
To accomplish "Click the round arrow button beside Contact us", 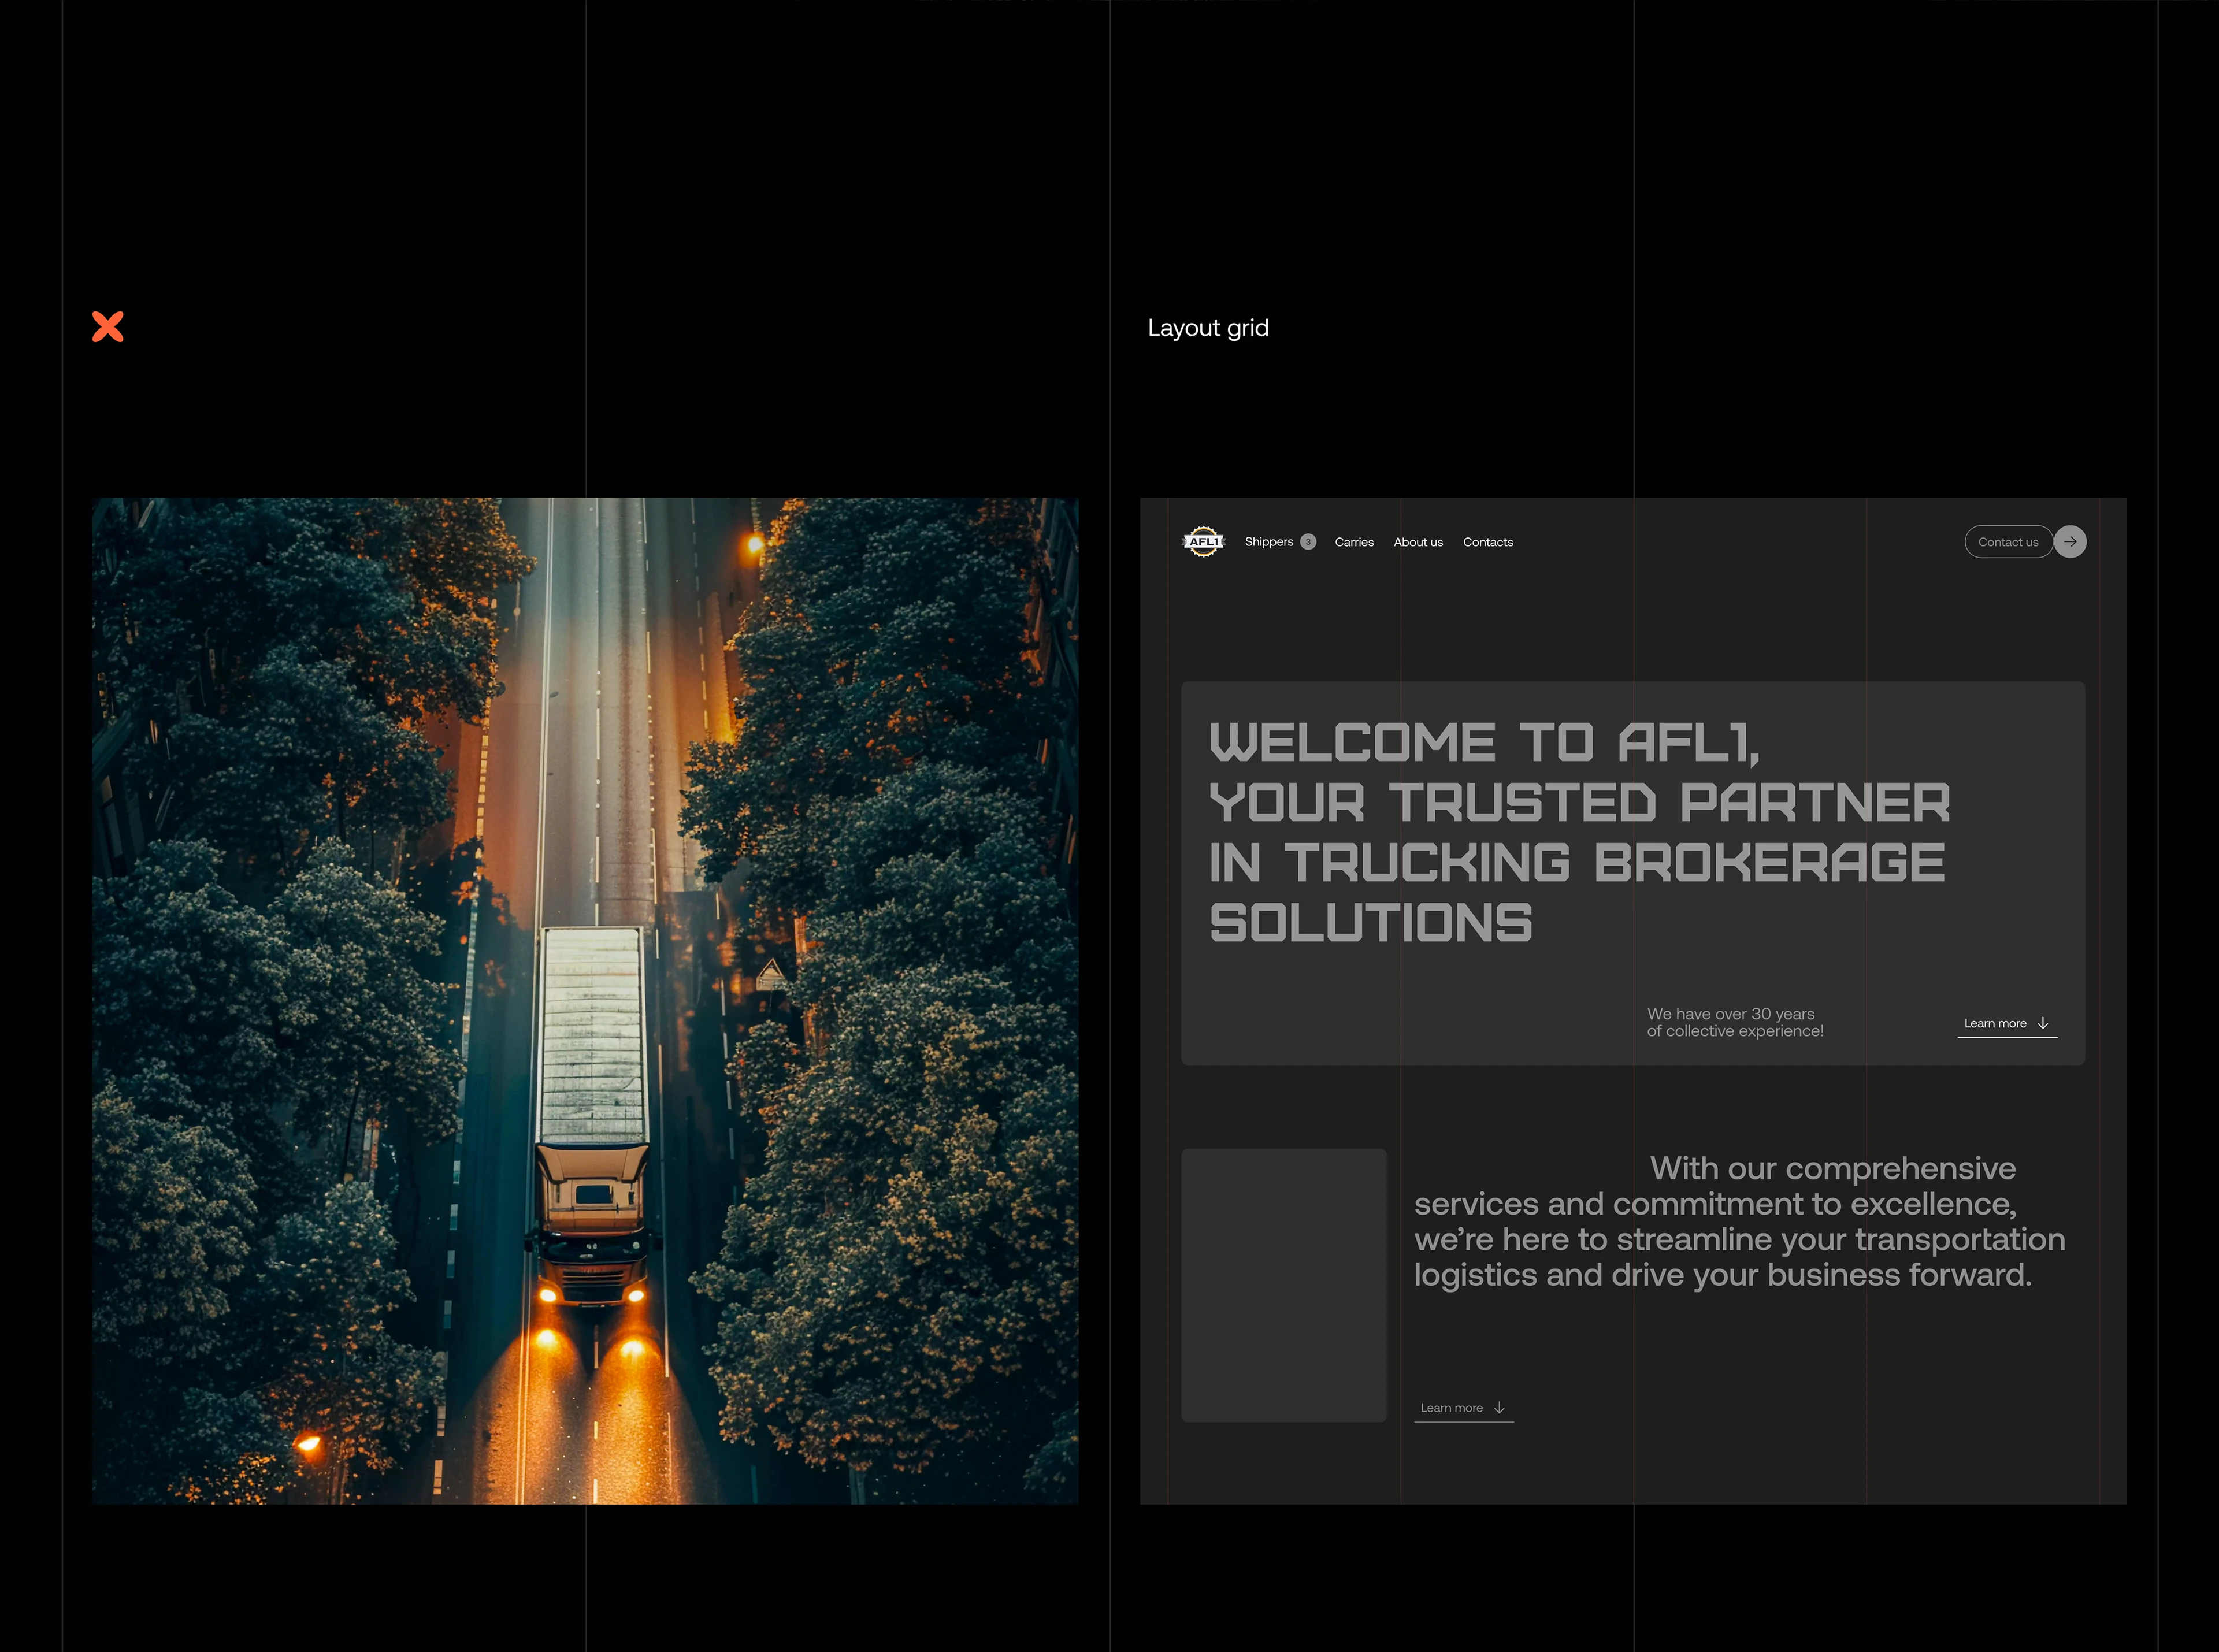I will click(2070, 542).
